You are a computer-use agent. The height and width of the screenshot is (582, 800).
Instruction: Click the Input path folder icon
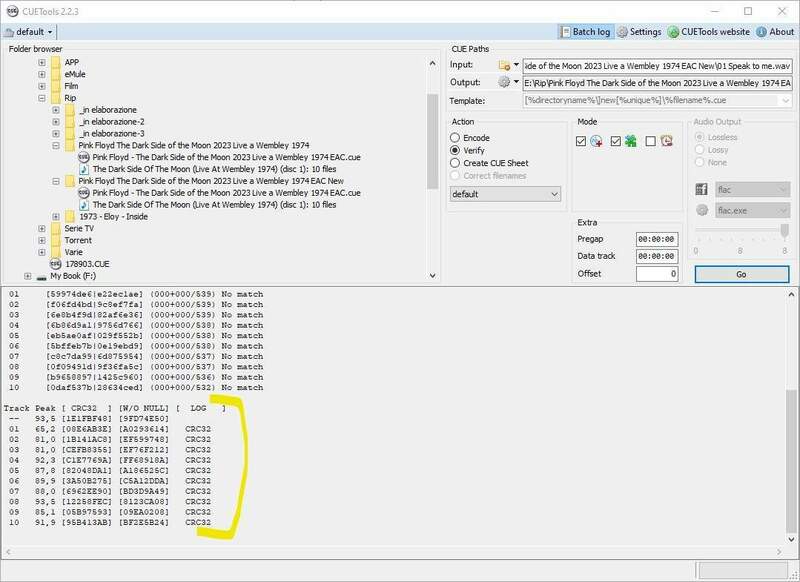click(503, 65)
